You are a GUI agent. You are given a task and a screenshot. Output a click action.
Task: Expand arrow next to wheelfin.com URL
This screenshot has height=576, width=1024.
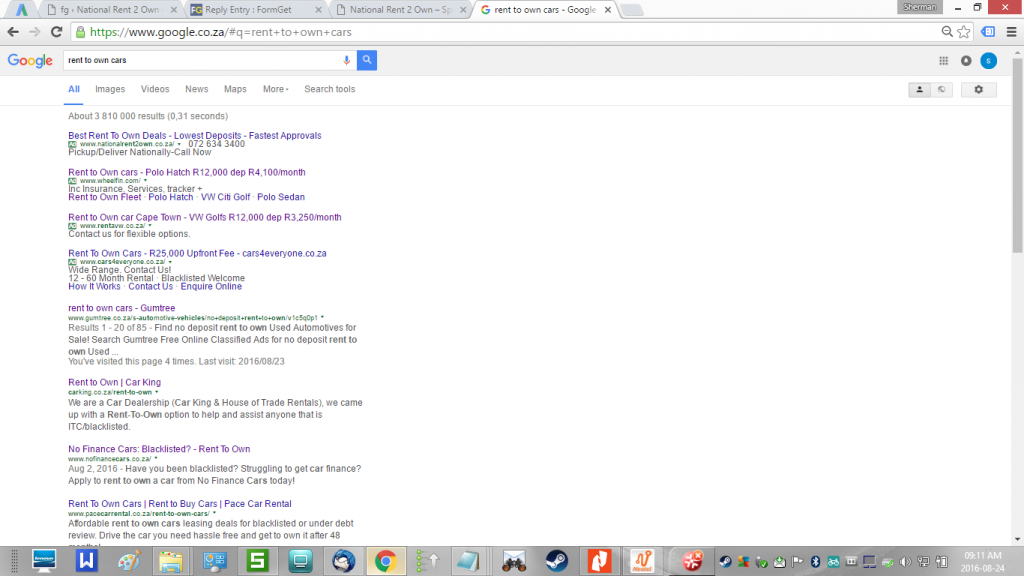pos(145,181)
